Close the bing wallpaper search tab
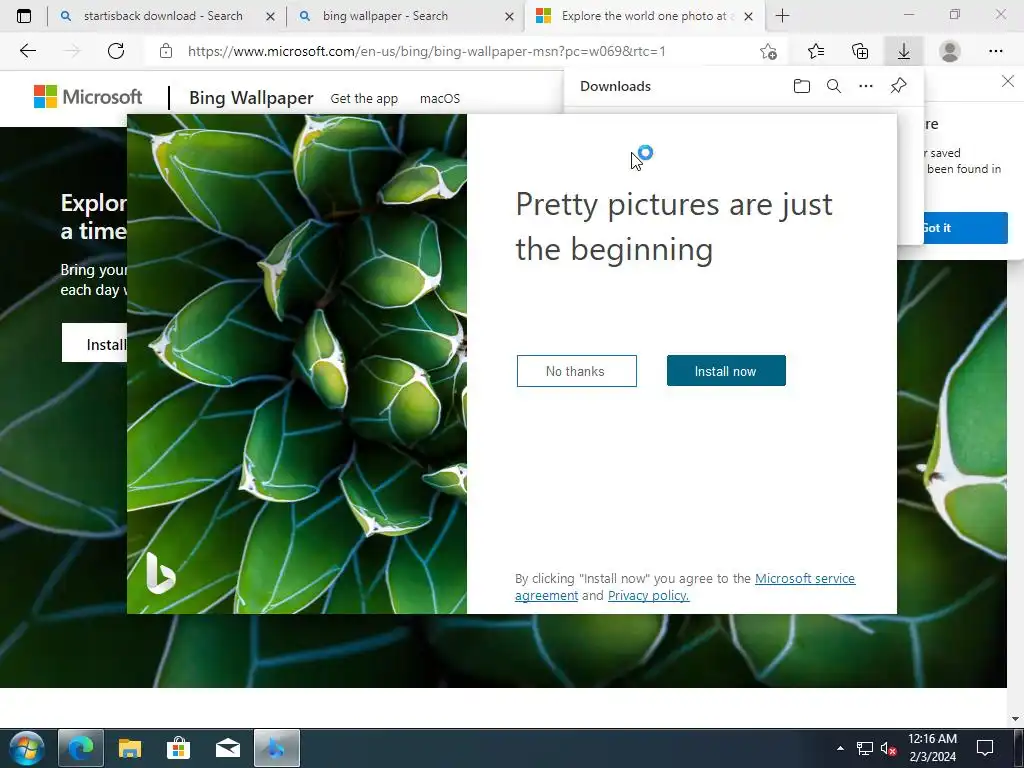The image size is (1024, 768). [x=509, y=16]
